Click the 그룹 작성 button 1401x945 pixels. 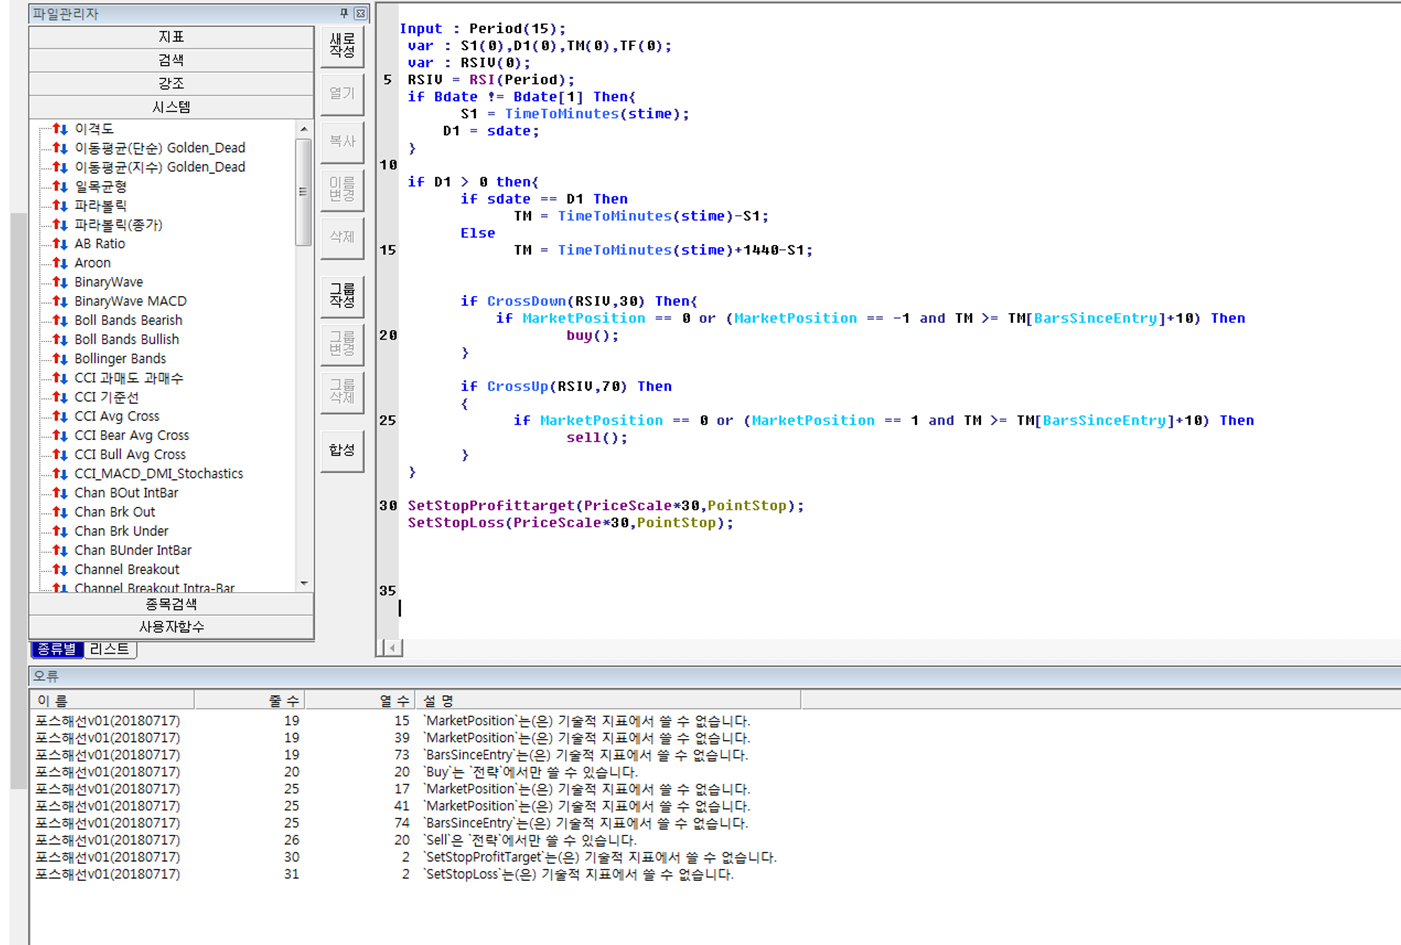342,295
